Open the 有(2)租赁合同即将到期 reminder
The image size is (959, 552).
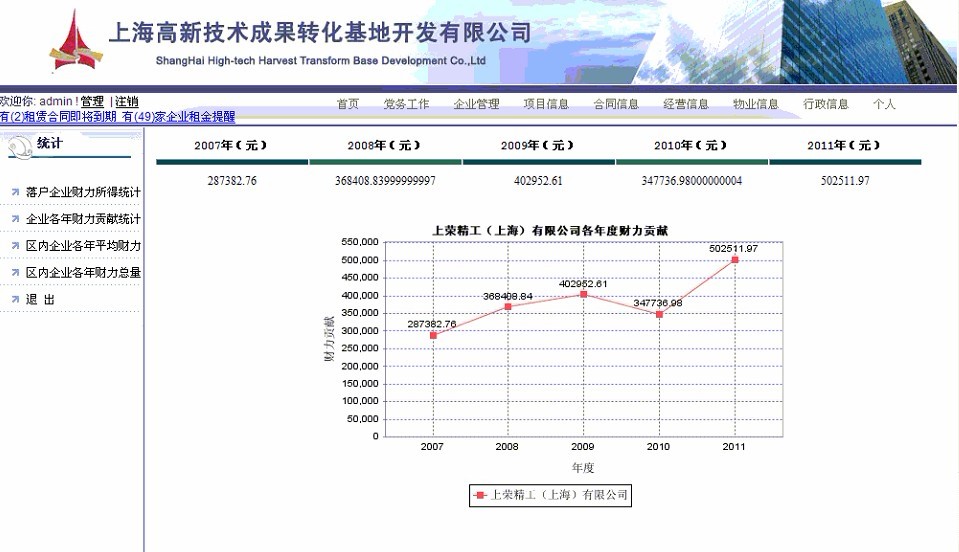point(58,116)
